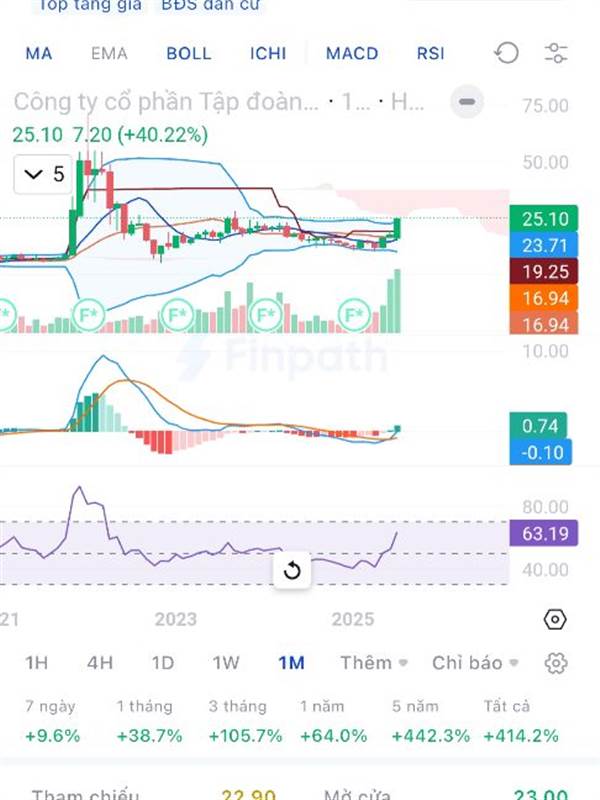Expand the indicator list dropdown showing 5
Image resolution: width=600 pixels, height=800 pixels.
(x=43, y=174)
